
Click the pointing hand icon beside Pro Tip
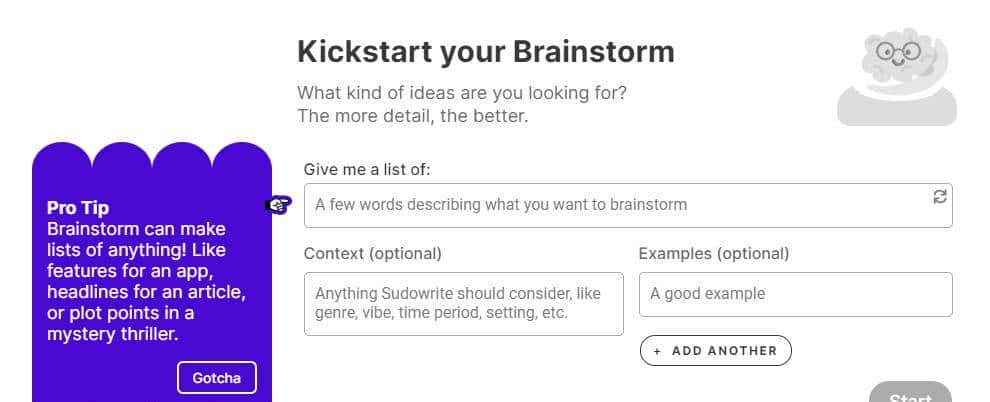point(278,205)
